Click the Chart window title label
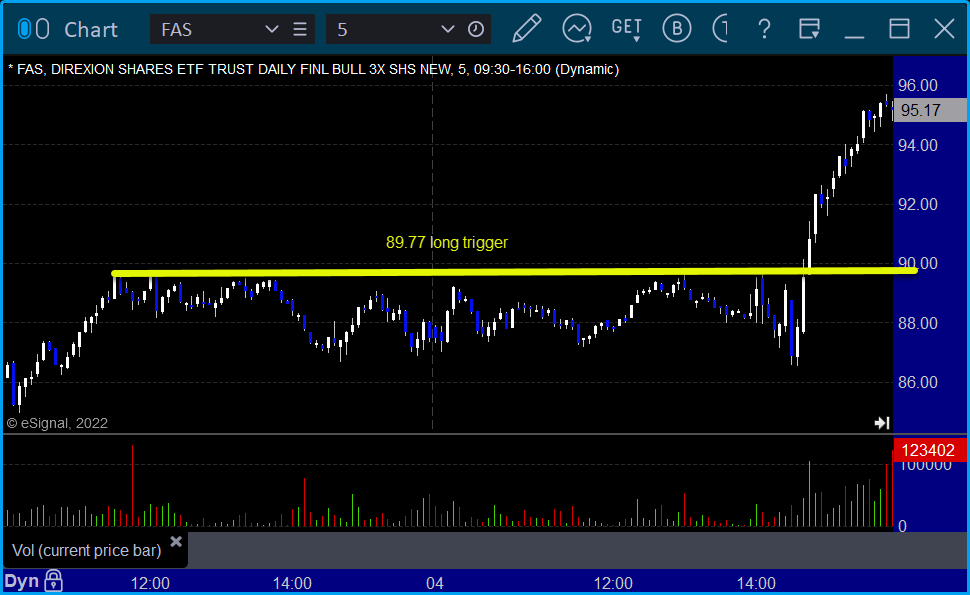Screen dimensions: 970x595 point(91,30)
